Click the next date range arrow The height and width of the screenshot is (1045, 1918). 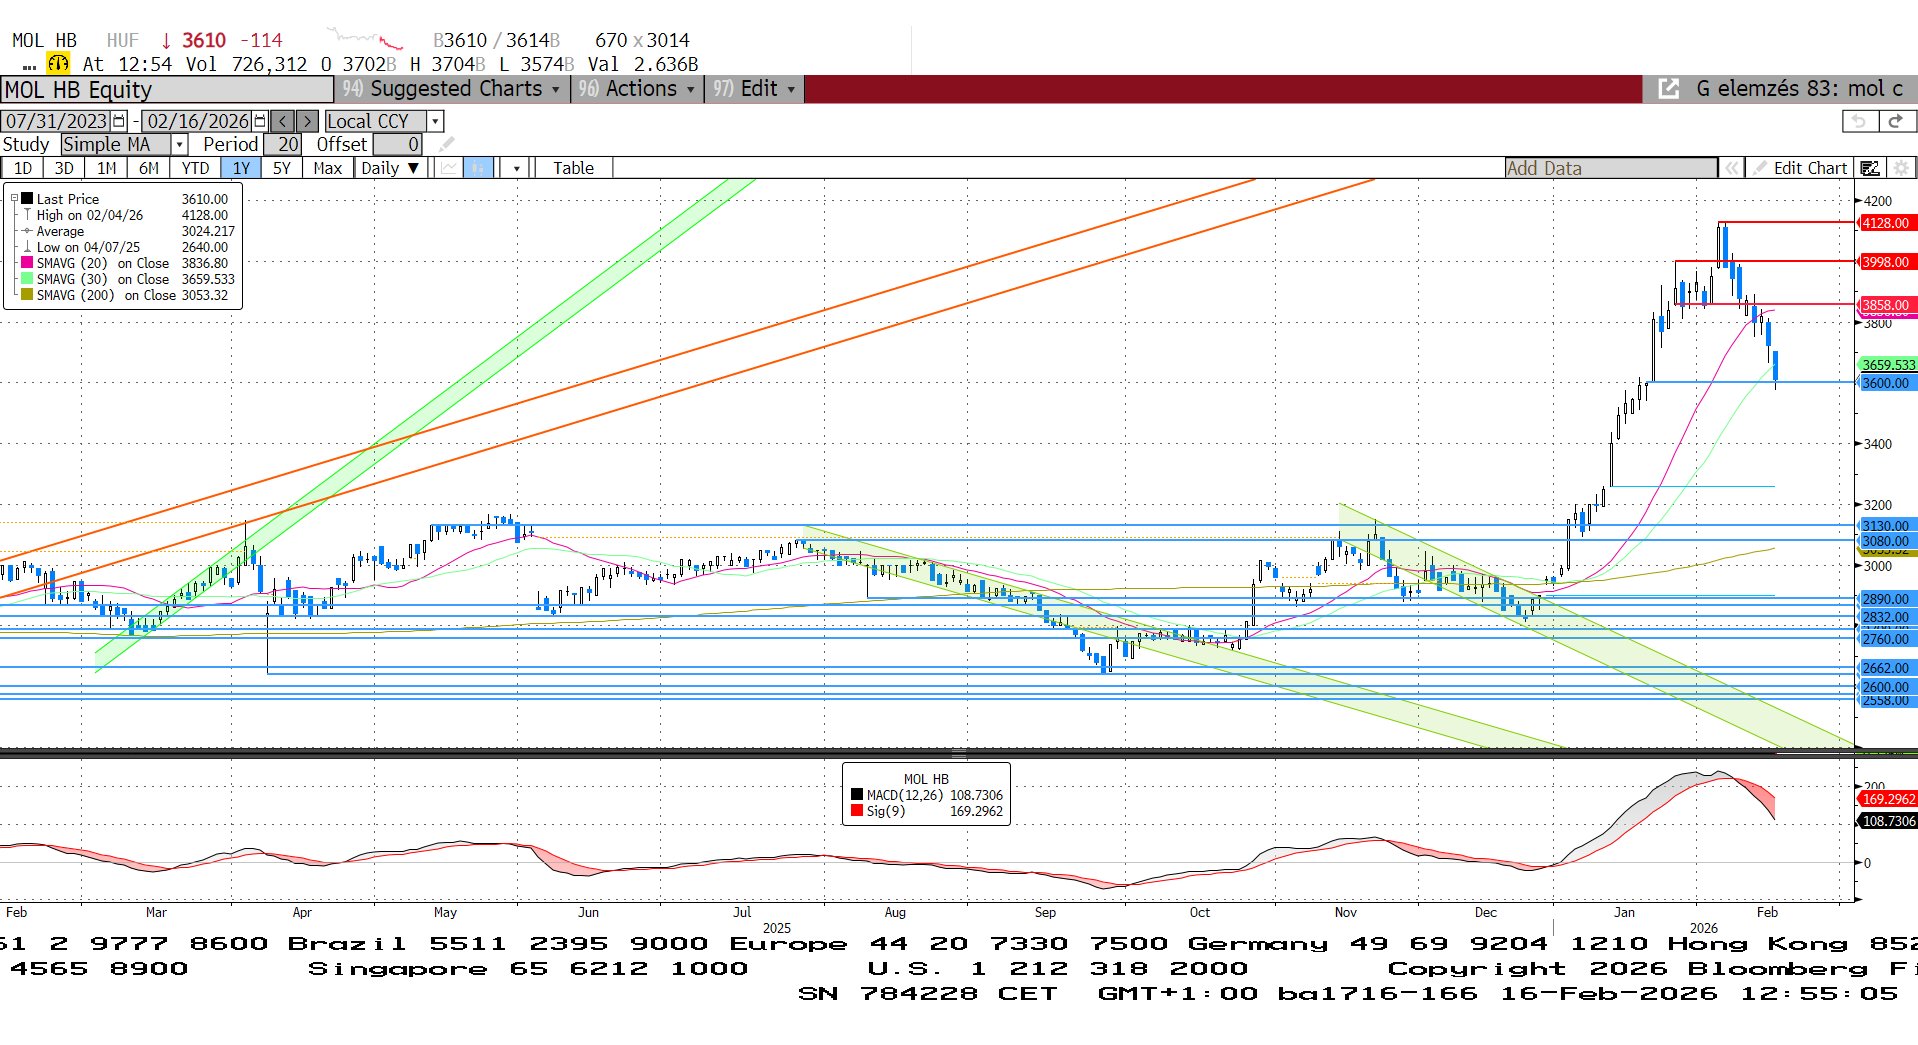308,121
